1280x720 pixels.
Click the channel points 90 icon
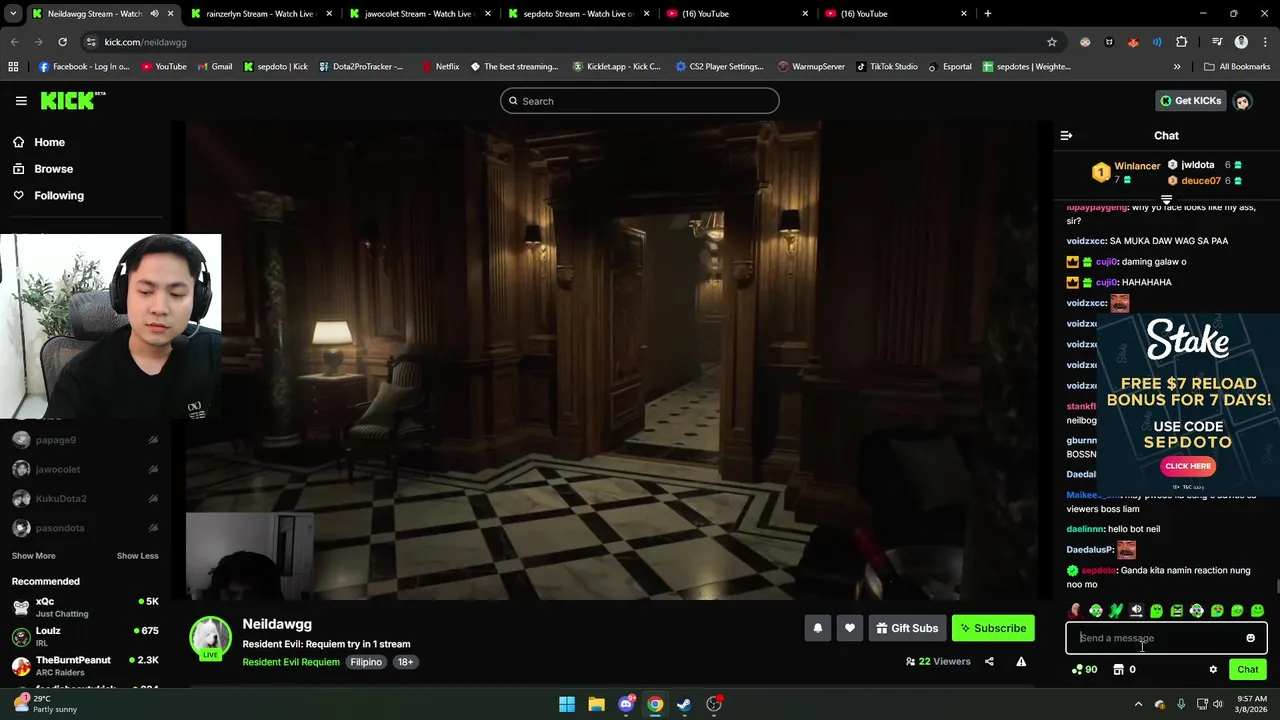pos(1084,669)
